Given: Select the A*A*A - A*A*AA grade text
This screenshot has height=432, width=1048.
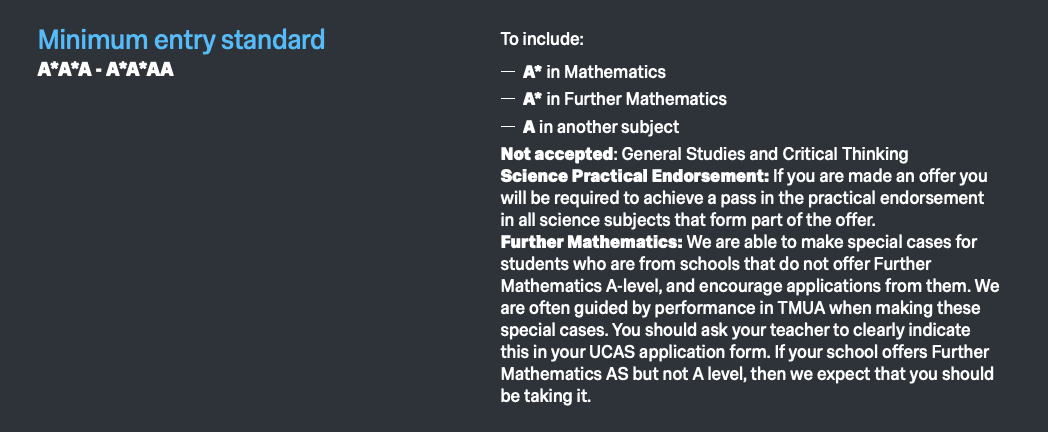Looking at the screenshot, I should click(106, 70).
